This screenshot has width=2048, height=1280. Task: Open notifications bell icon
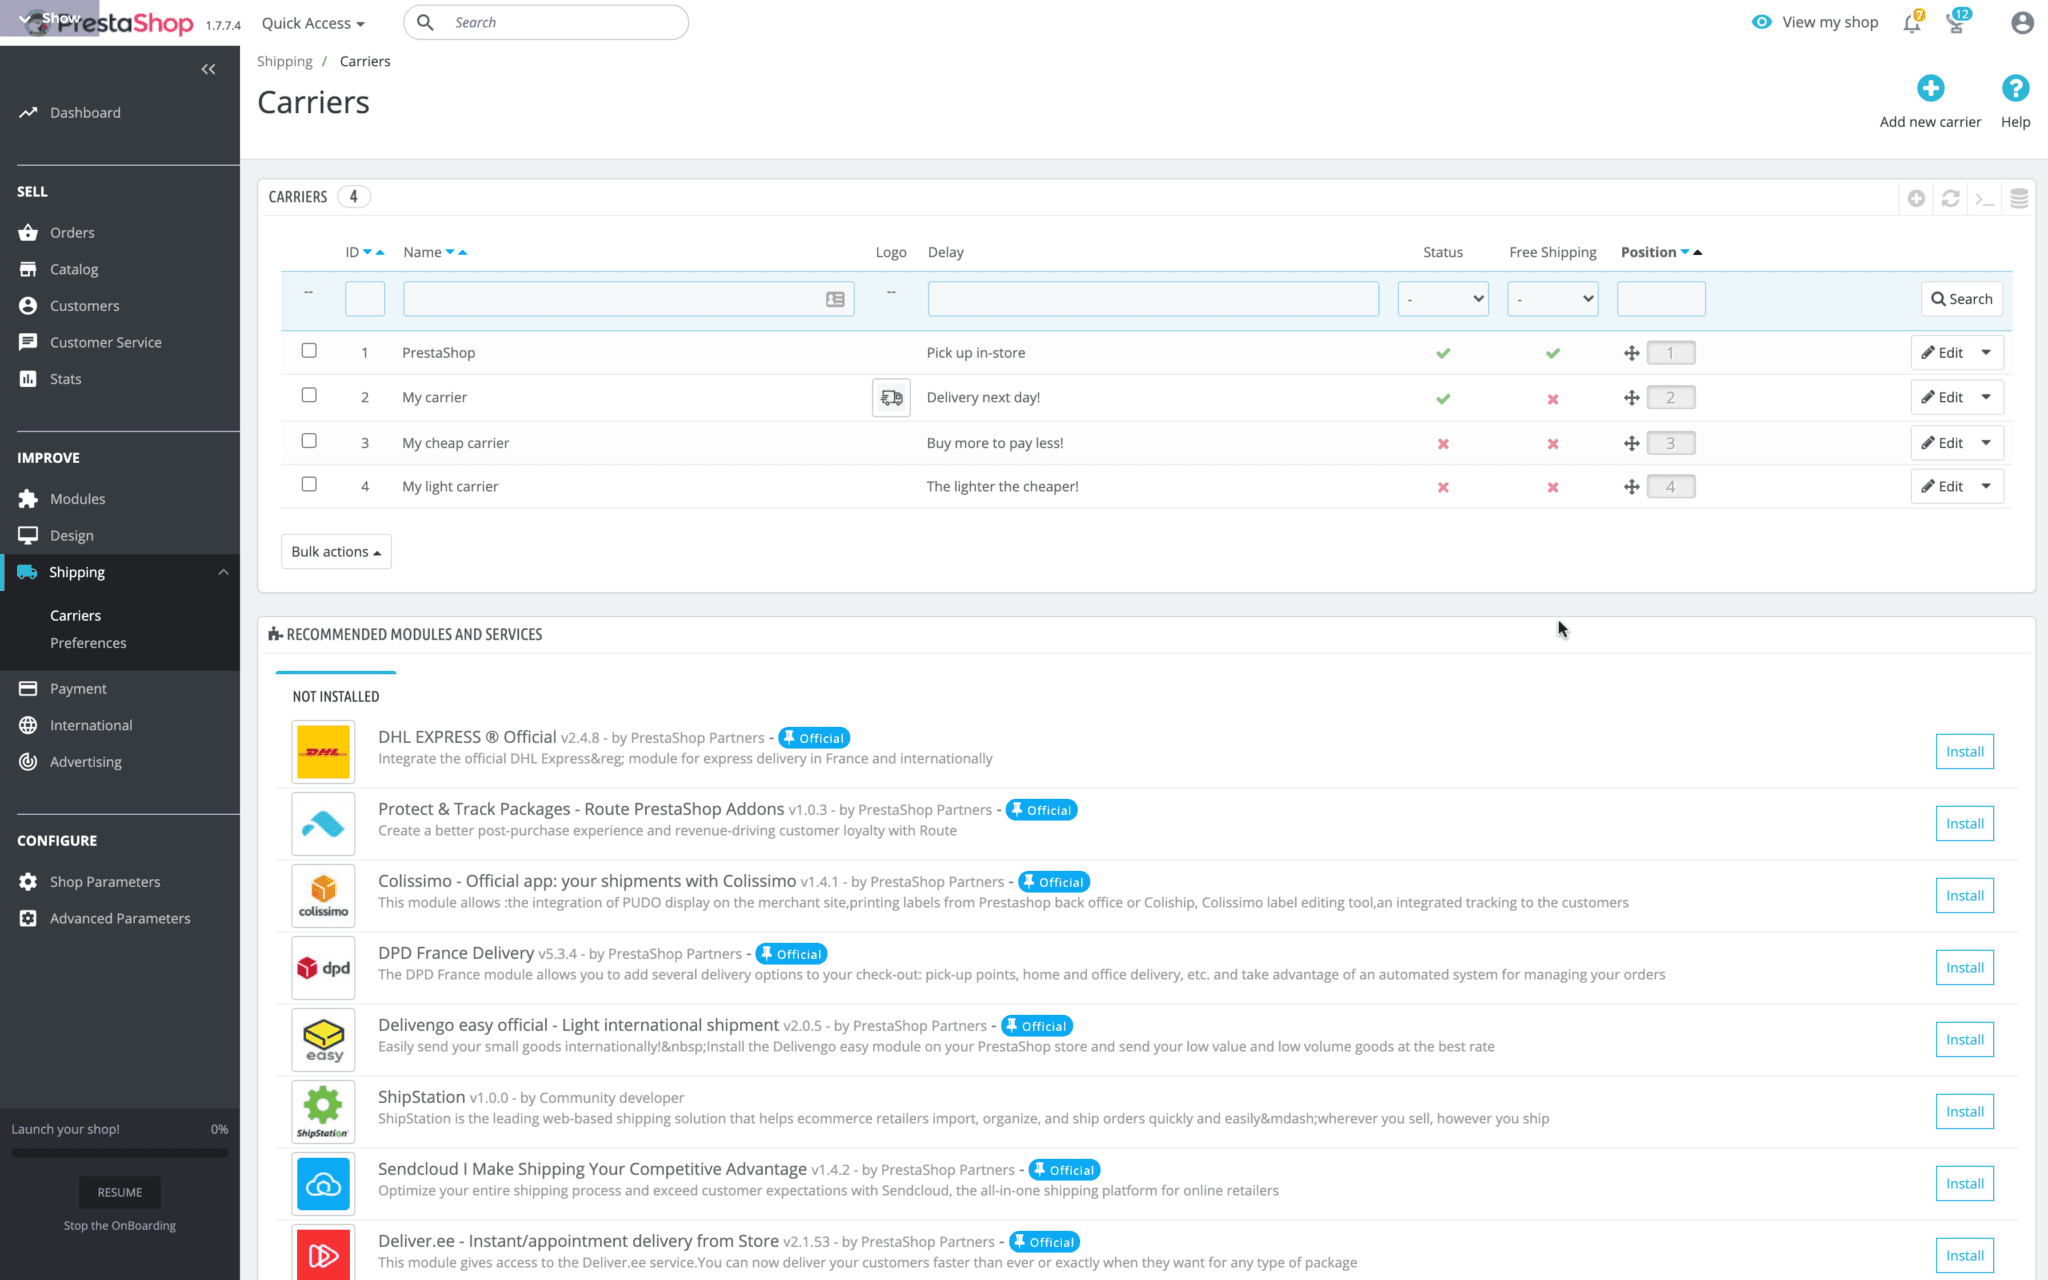point(1912,22)
